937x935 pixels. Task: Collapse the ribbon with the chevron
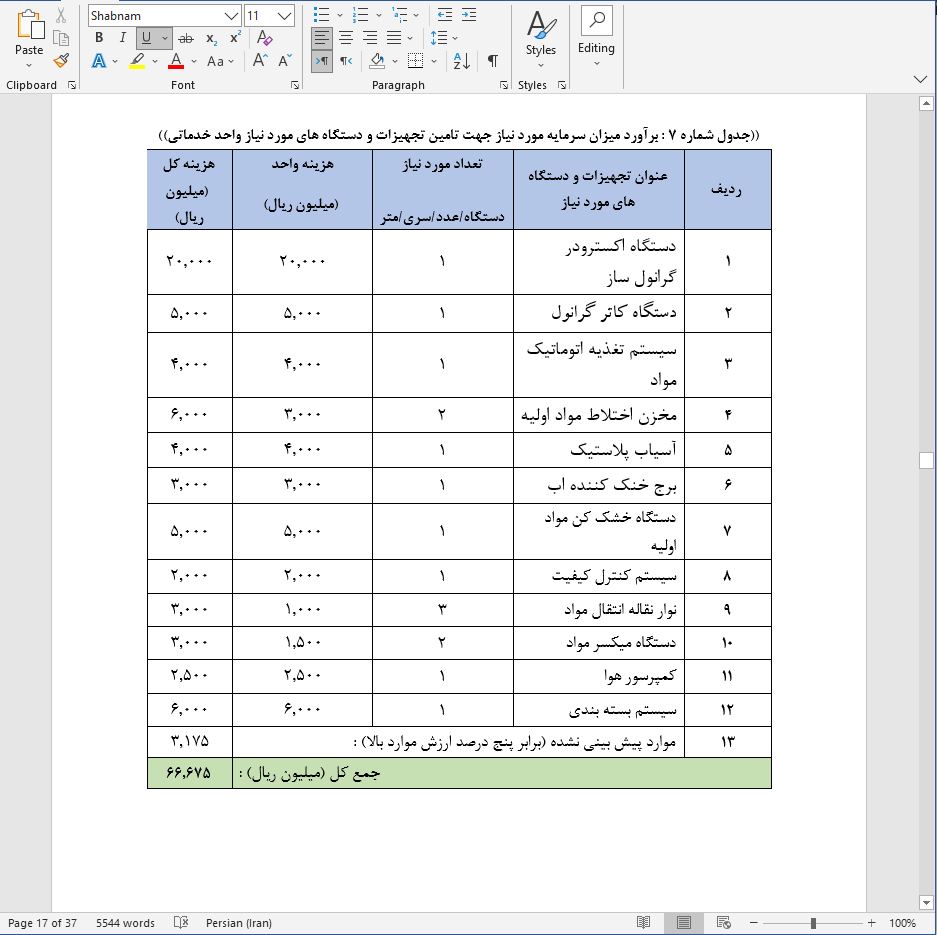point(920,79)
